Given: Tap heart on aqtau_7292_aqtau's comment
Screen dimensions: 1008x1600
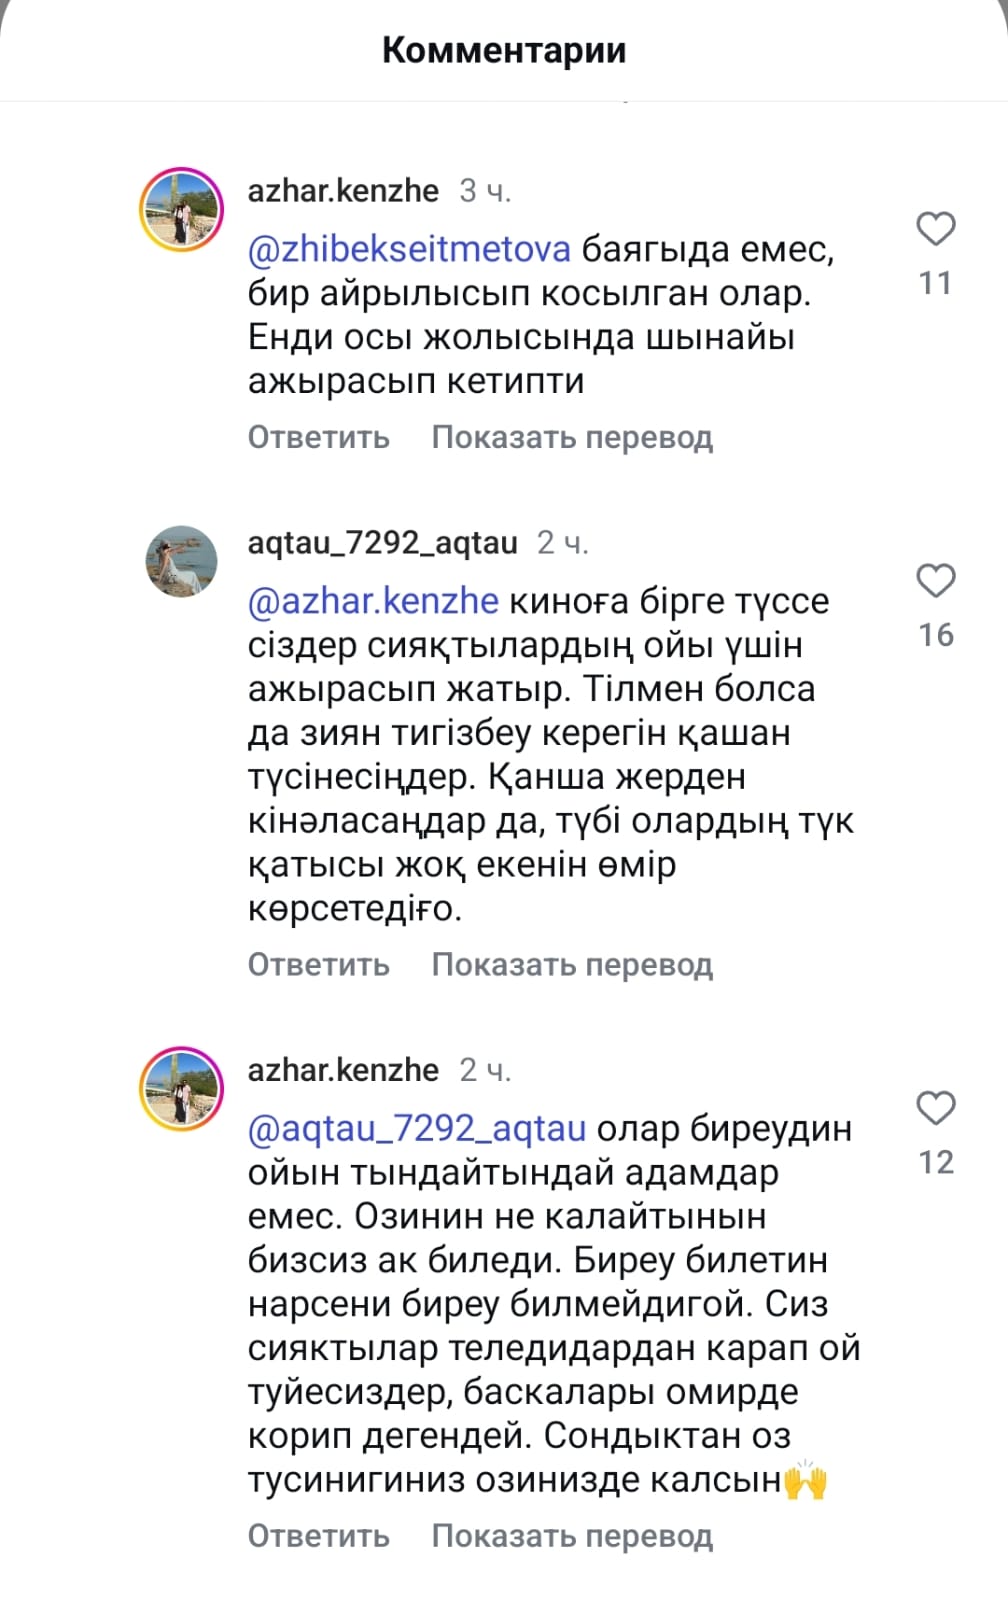Looking at the screenshot, I should 936,581.
